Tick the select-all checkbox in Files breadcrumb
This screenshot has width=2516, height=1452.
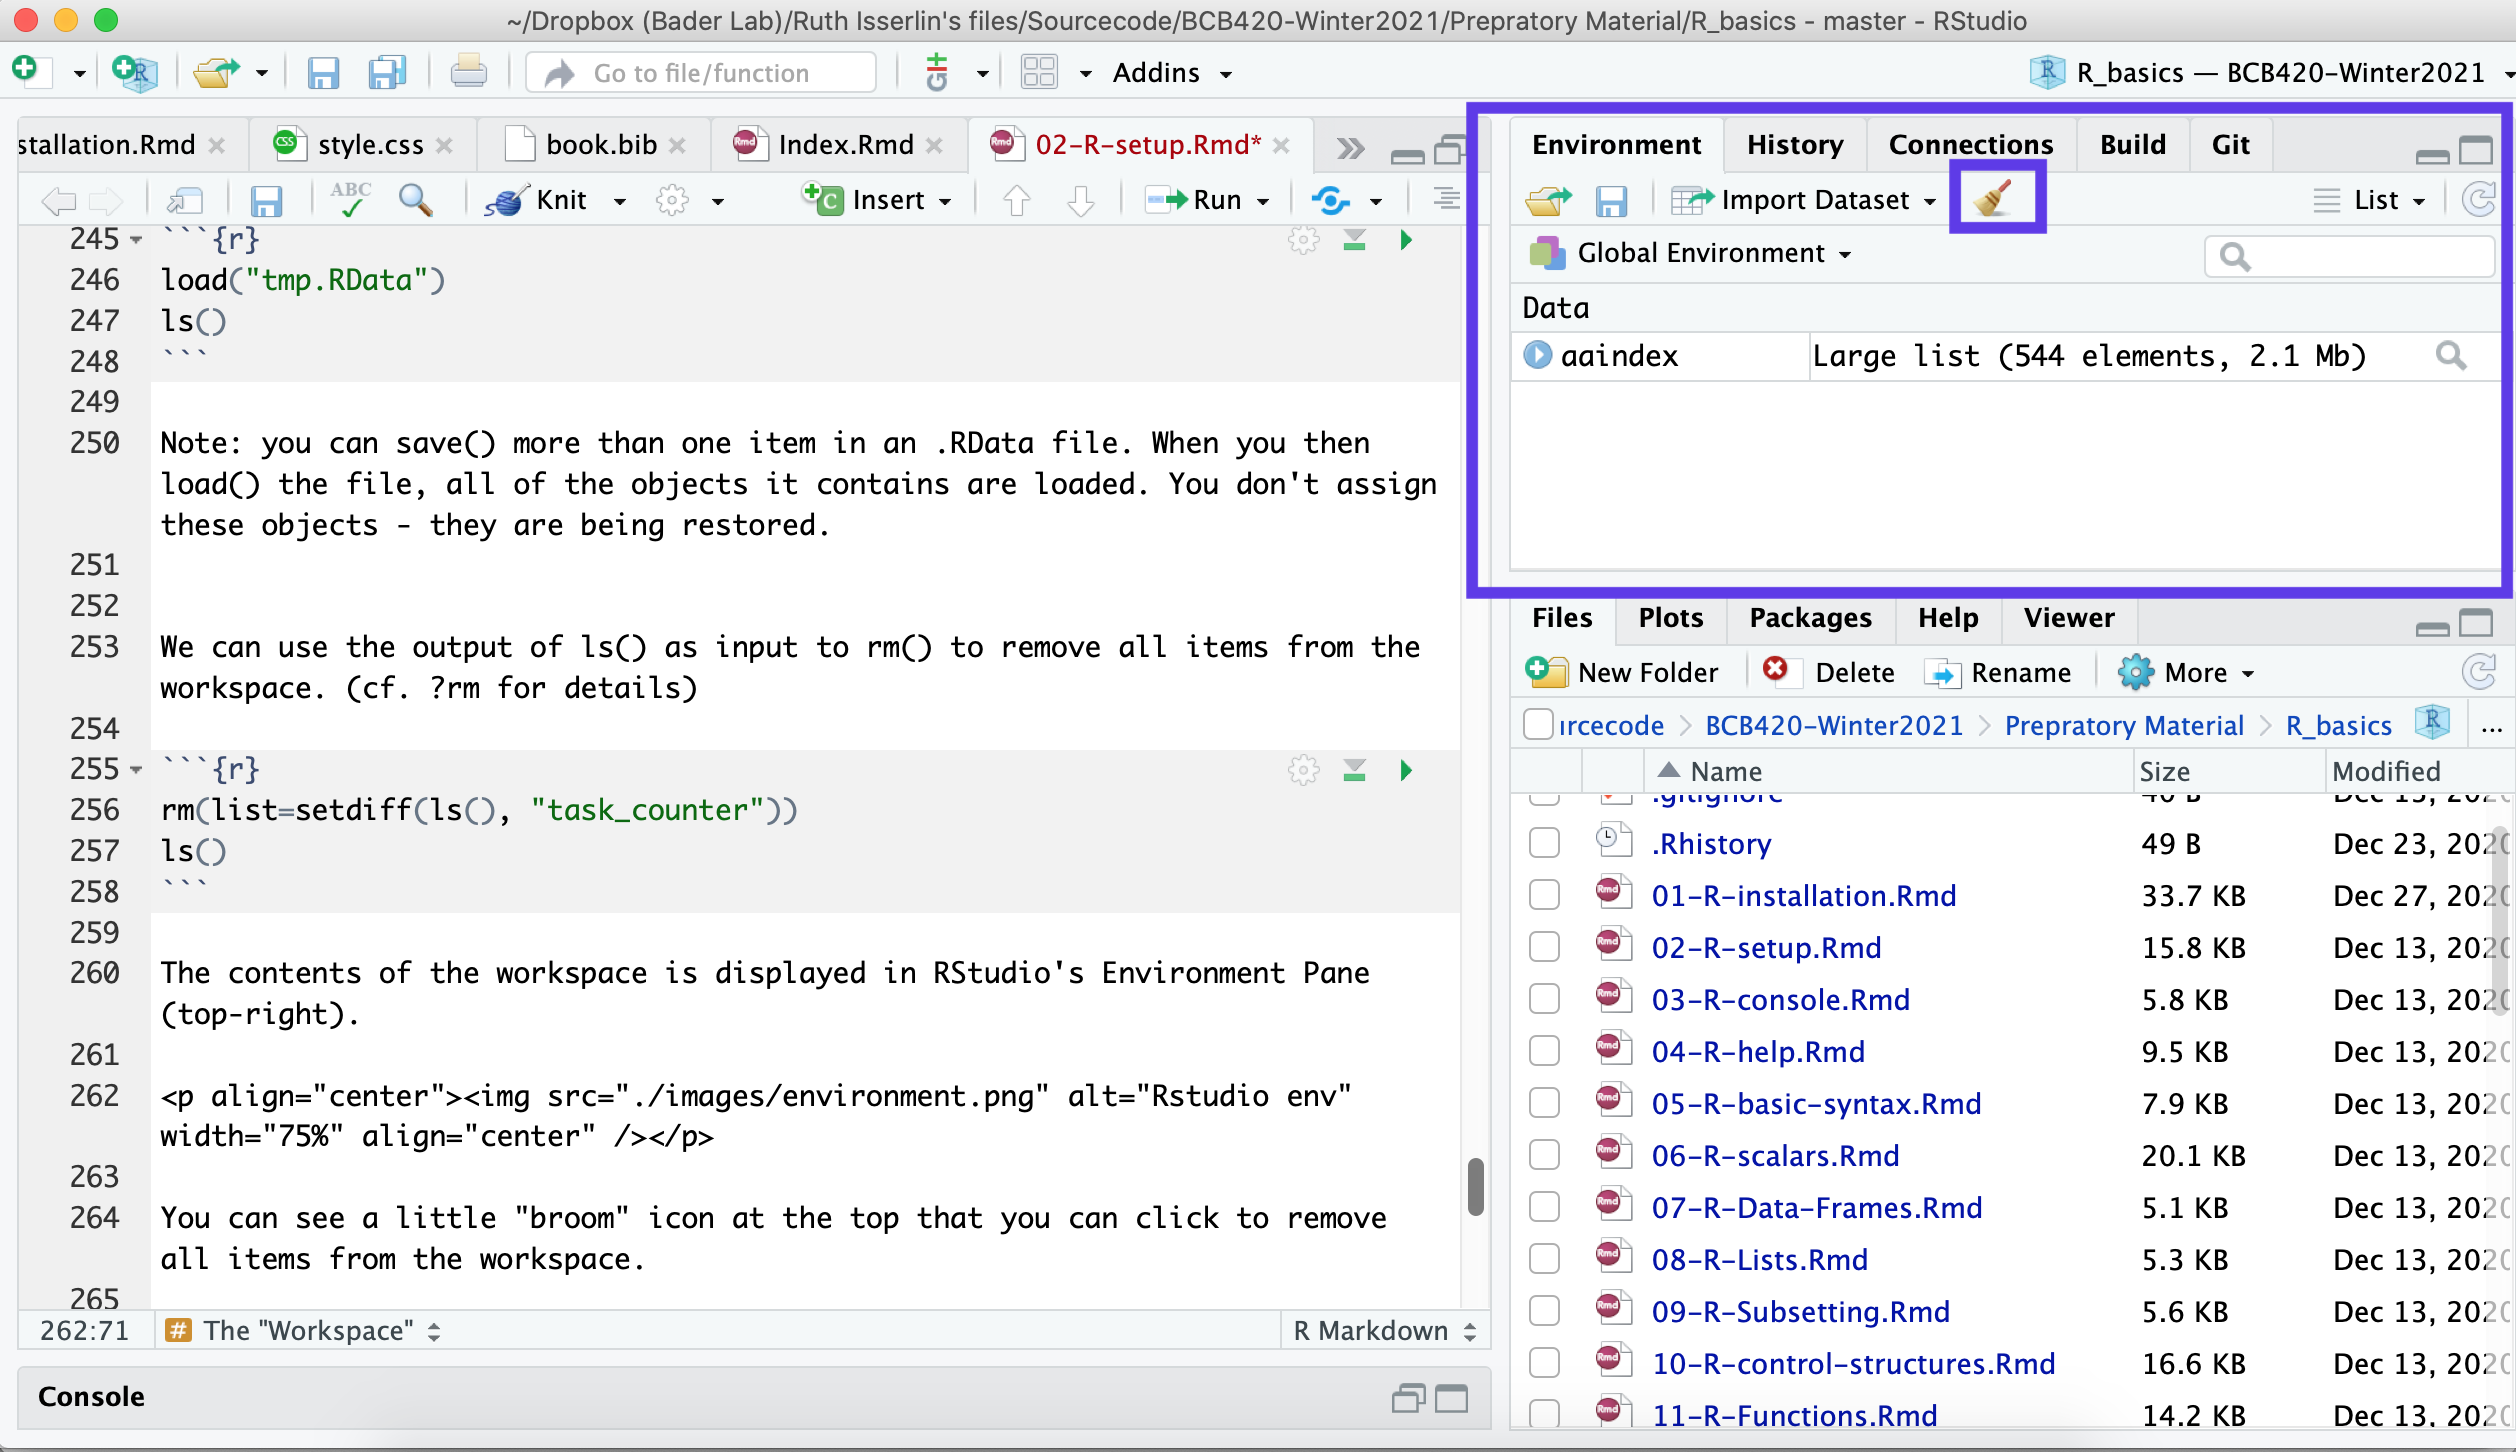pos(1538,724)
